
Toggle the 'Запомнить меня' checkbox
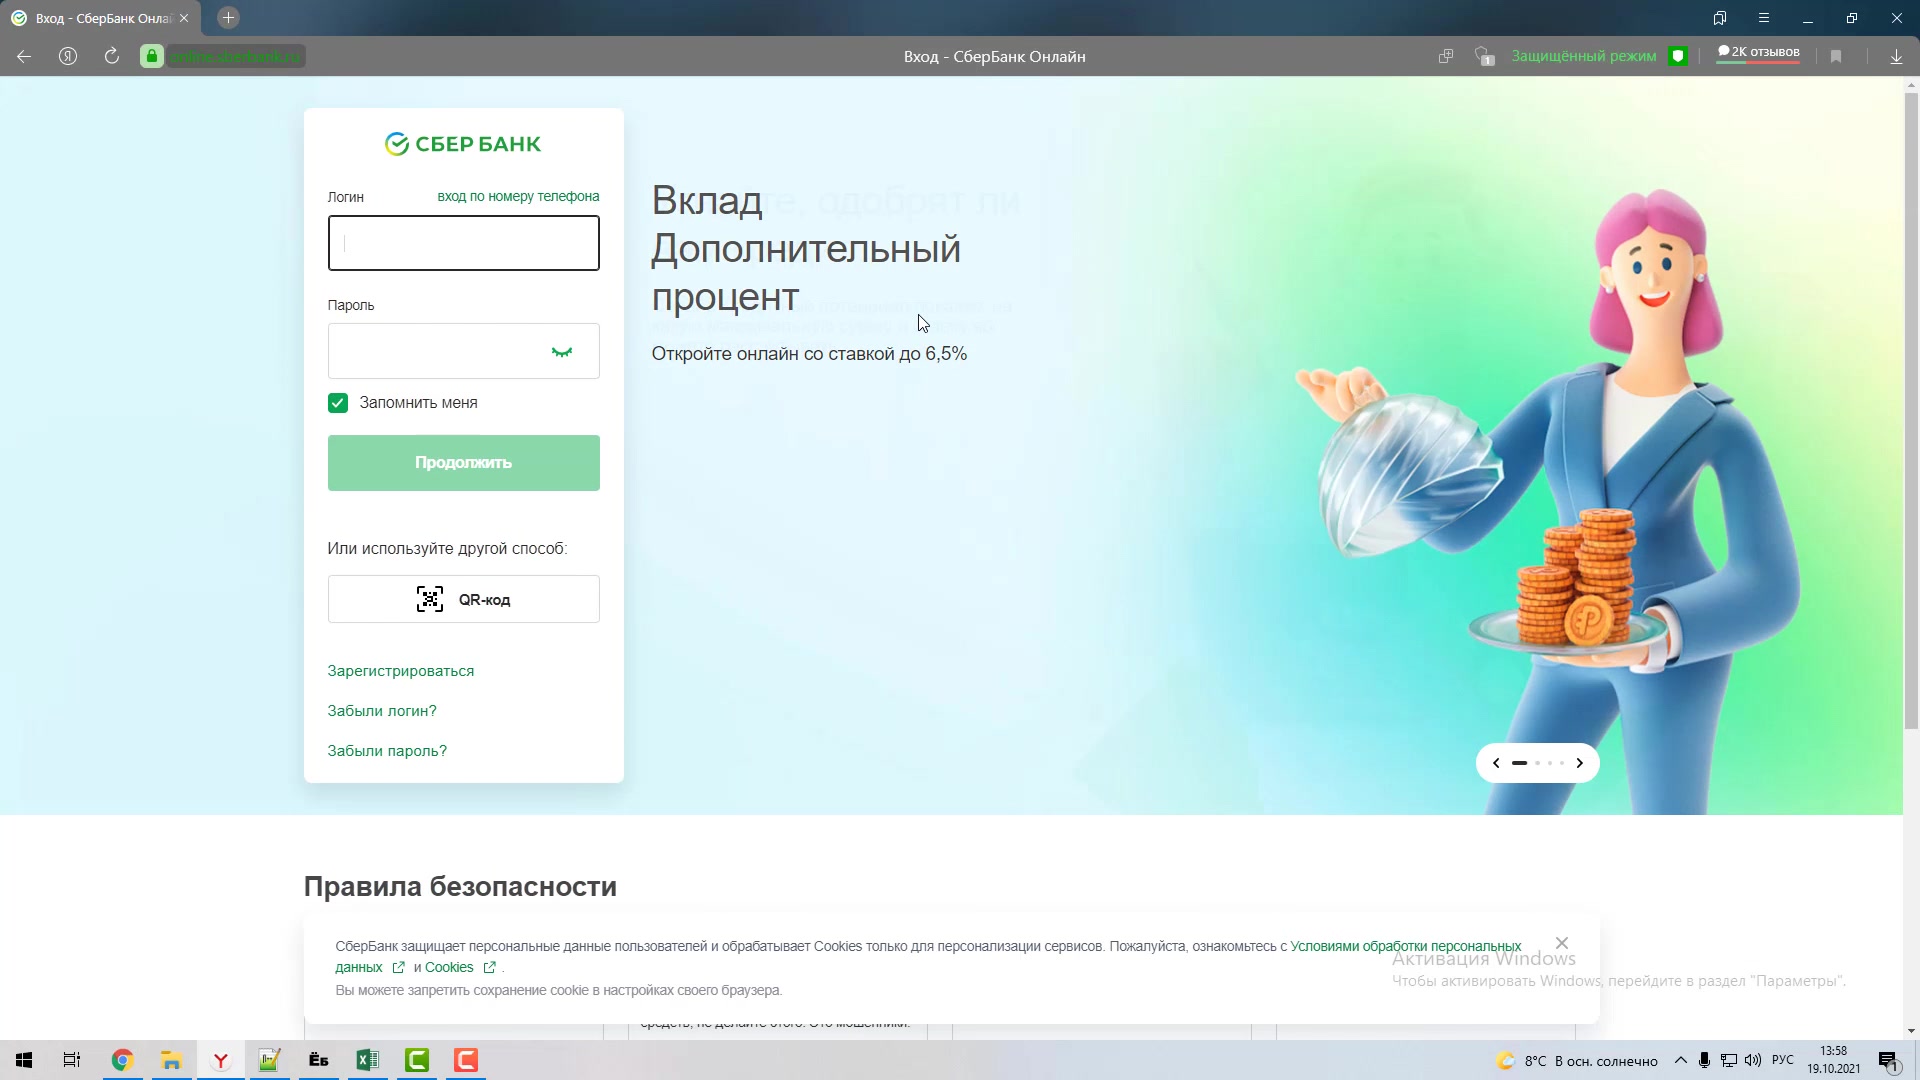click(x=338, y=403)
